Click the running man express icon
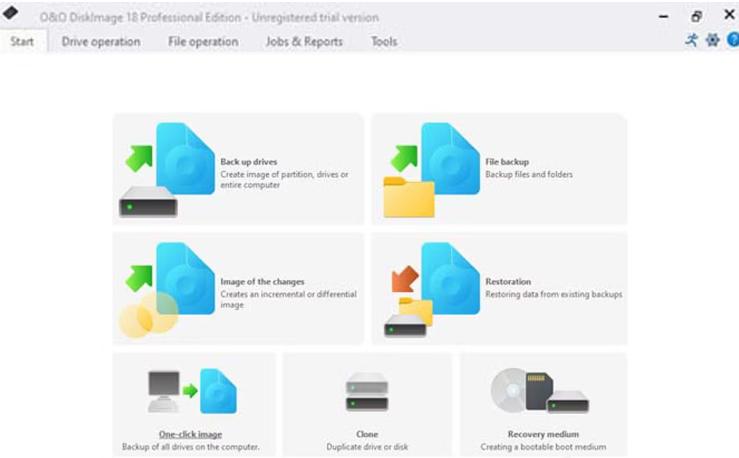The height and width of the screenshot is (458, 739). [691, 40]
